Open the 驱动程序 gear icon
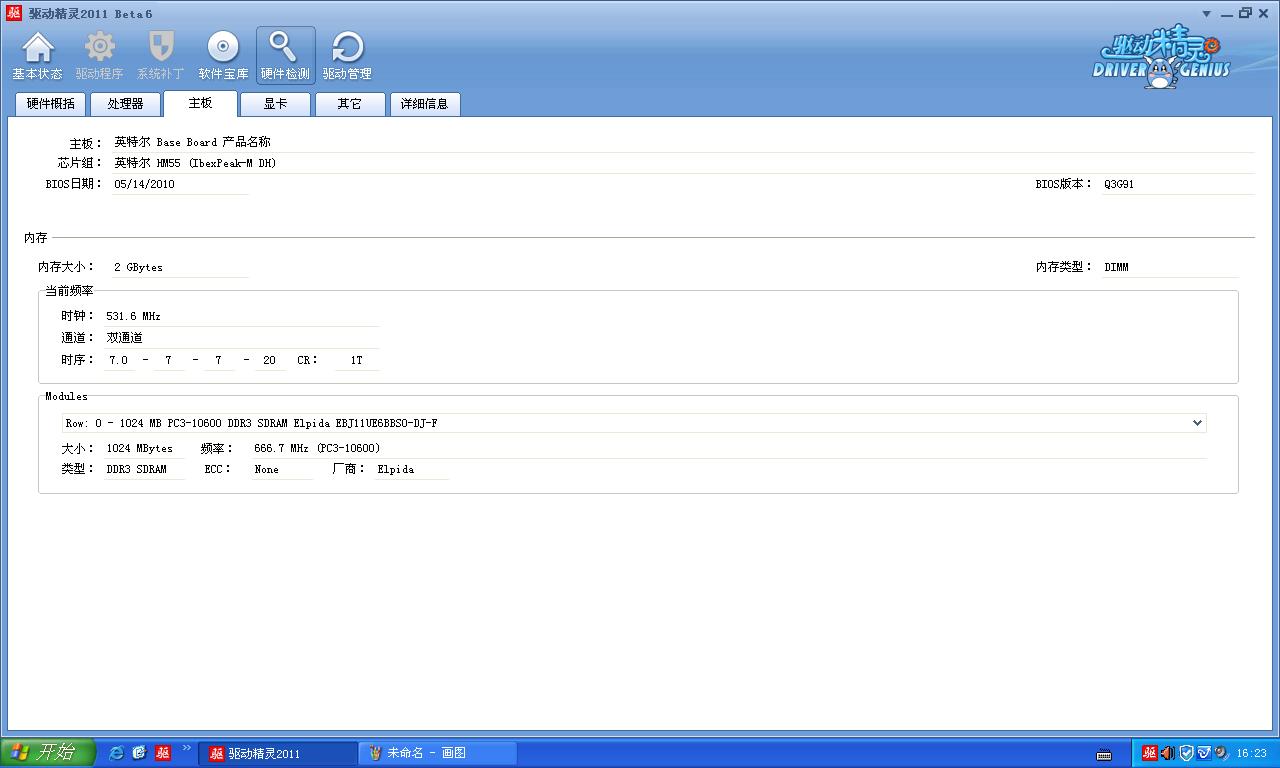1280x768 pixels. click(x=99, y=56)
